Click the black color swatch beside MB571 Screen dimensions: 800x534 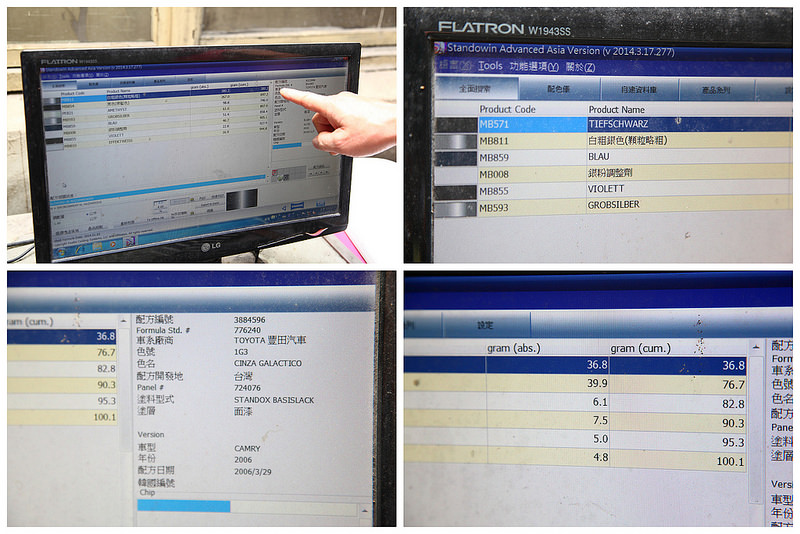pos(456,125)
